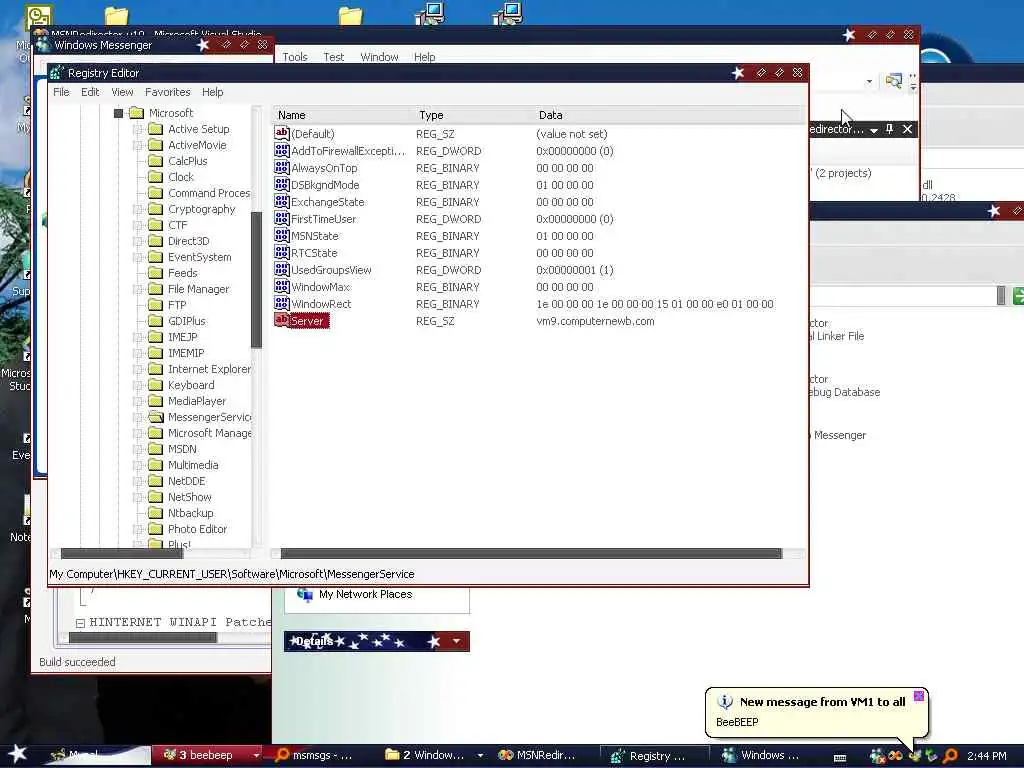The width and height of the screenshot is (1024, 768).
Task: Expand the CTF key
Action: click(x=138, y=225)
